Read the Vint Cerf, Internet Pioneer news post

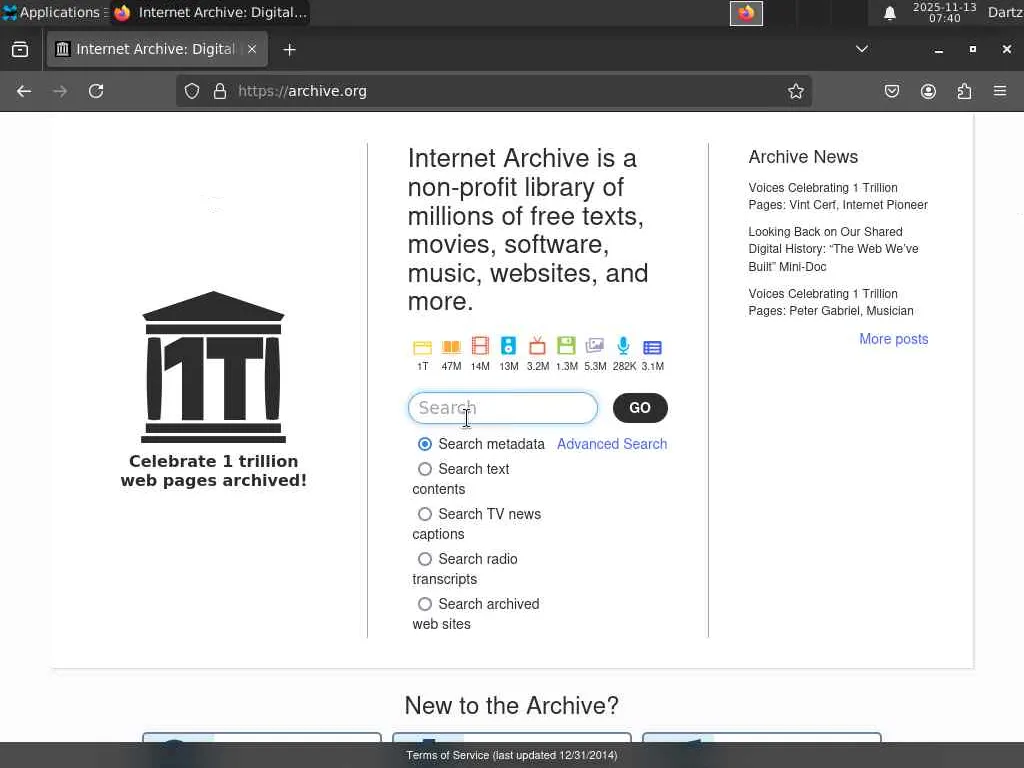click(x=838, y=196)
